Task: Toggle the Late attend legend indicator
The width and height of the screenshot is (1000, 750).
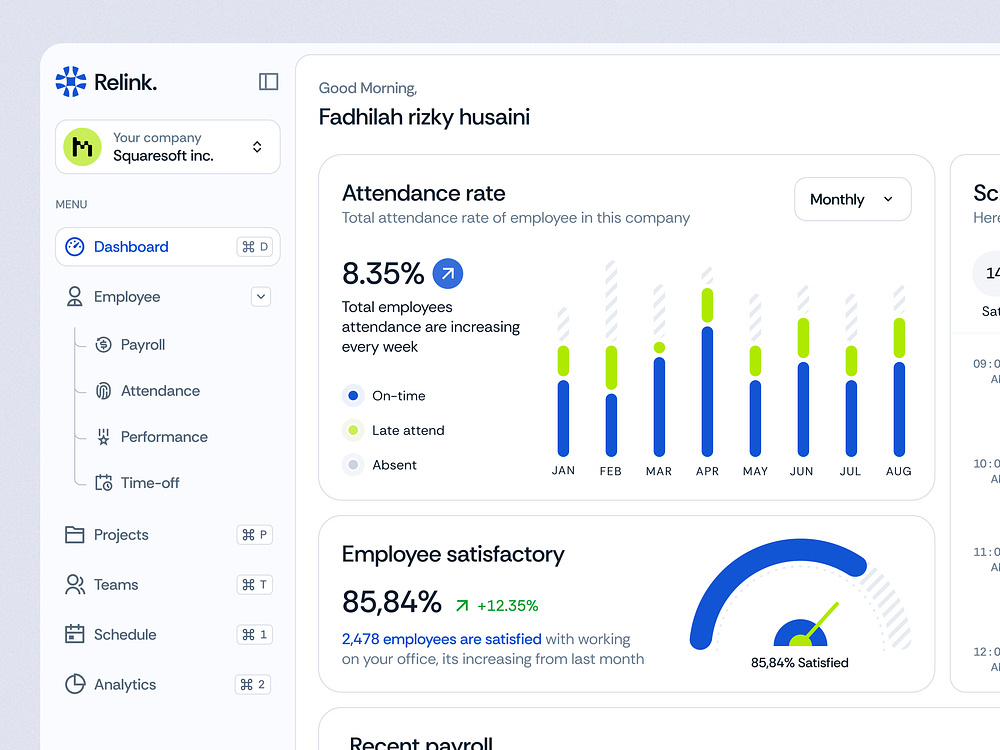Action: click(x=352, y=430)
